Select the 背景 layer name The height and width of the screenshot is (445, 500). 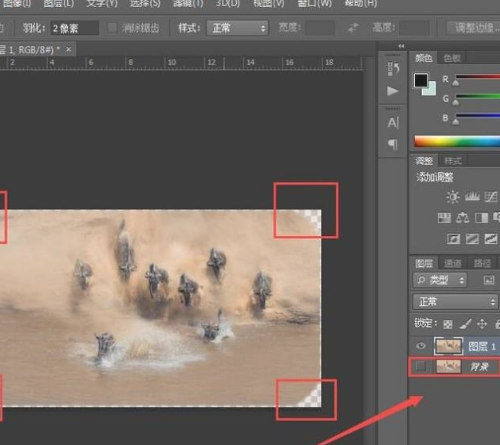click(x=479, y=367)
